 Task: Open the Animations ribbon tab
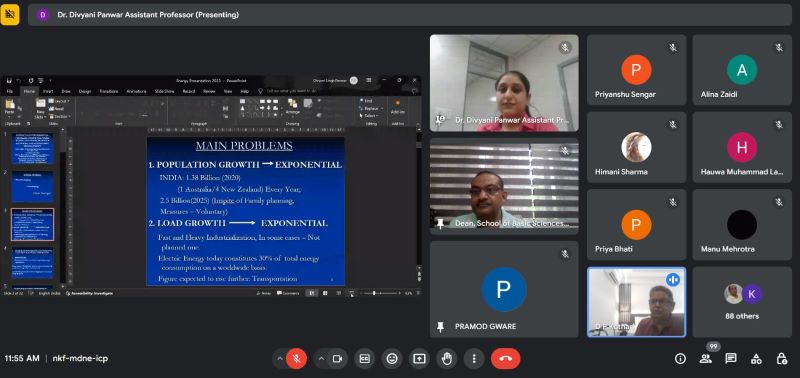(136, 91)
